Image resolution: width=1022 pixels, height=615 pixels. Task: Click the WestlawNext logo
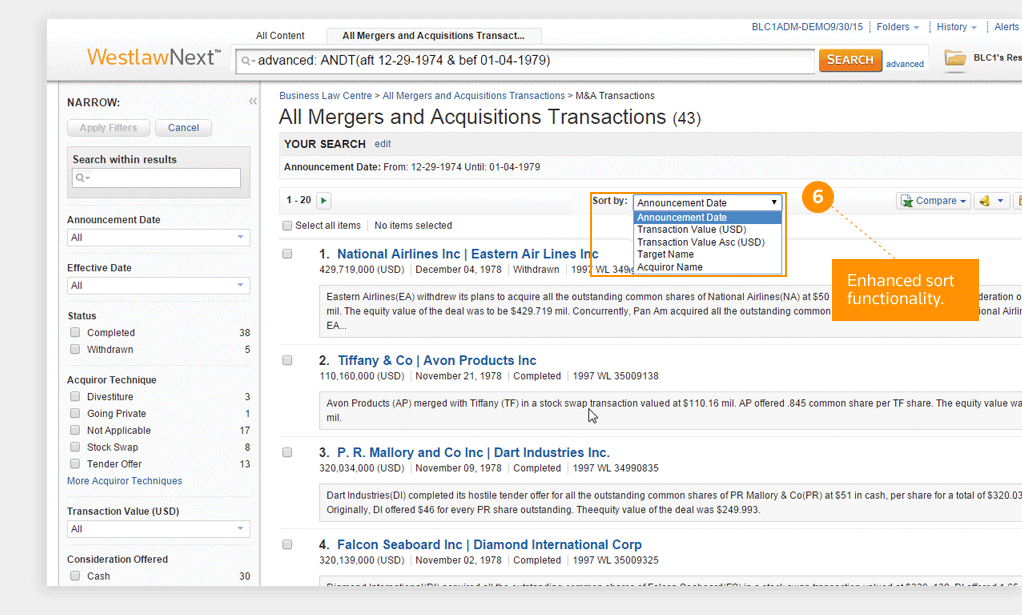coord(153,58)
